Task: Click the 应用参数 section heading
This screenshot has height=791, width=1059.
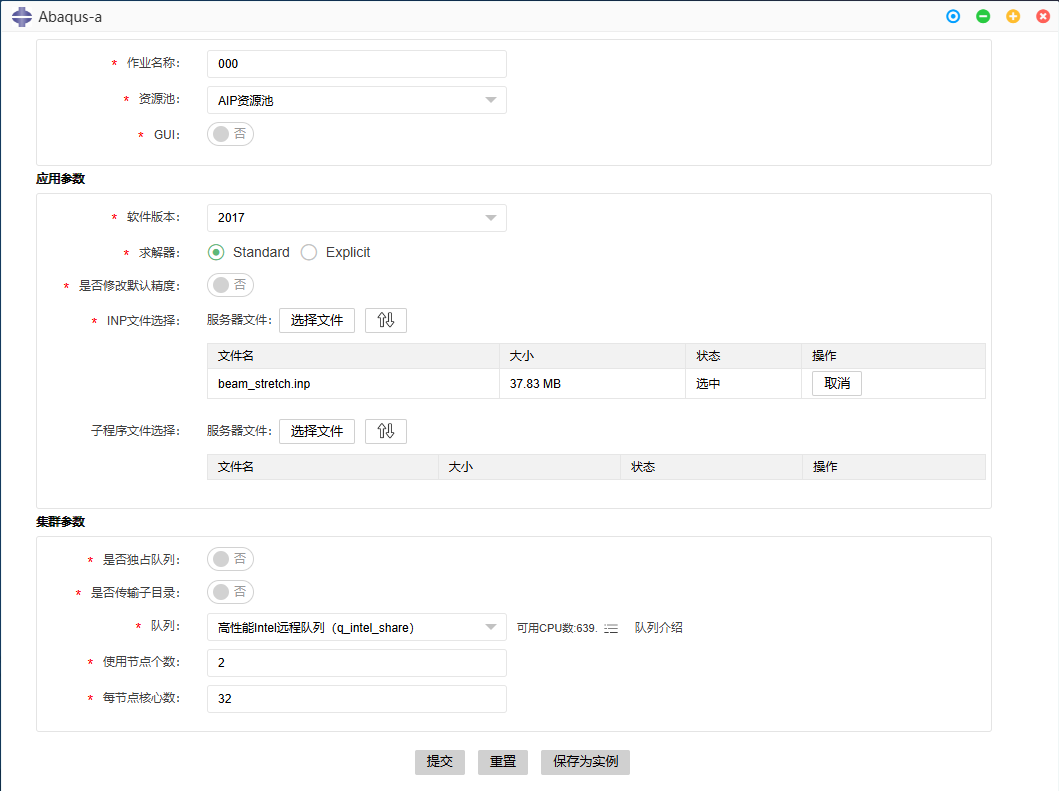Action: [x=61, y=179]
